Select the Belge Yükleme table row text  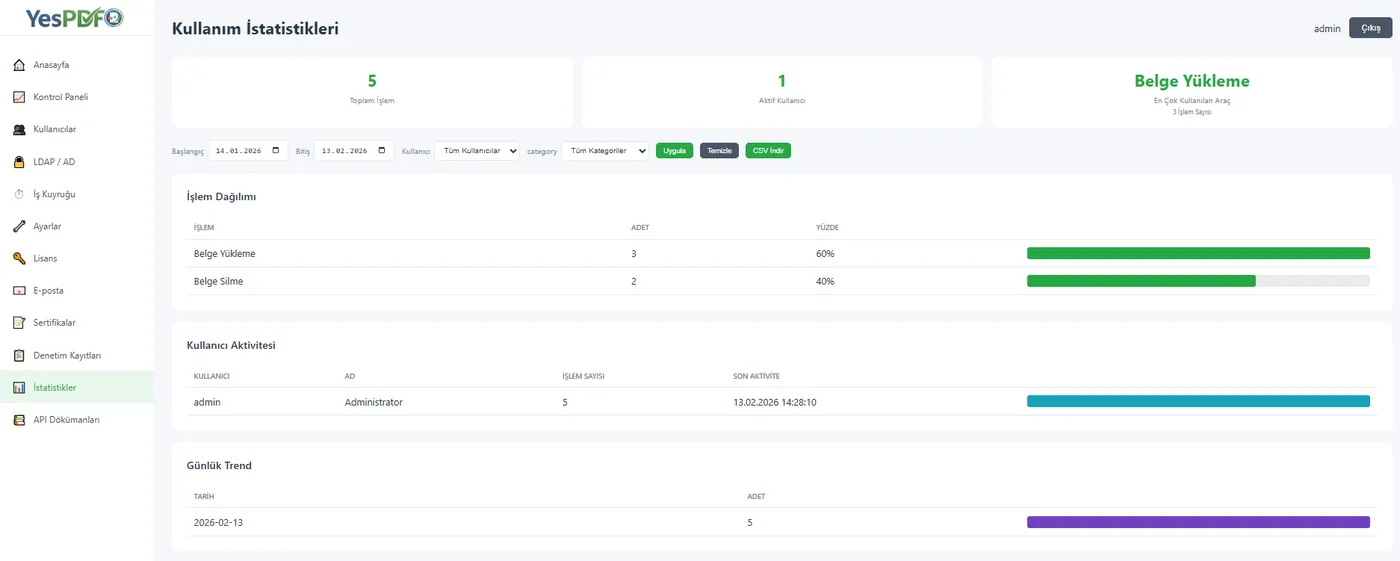225,254
